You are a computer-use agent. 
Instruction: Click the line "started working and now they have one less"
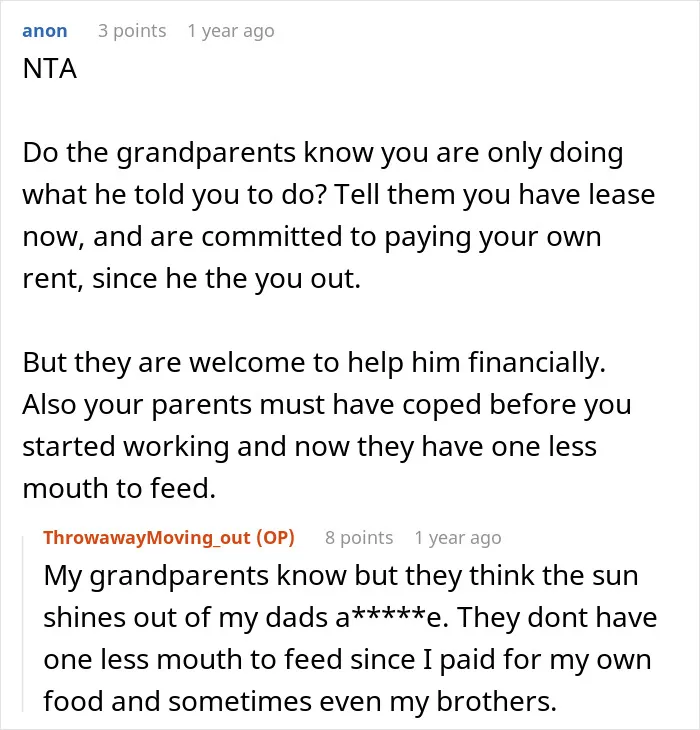pos(310,446)
